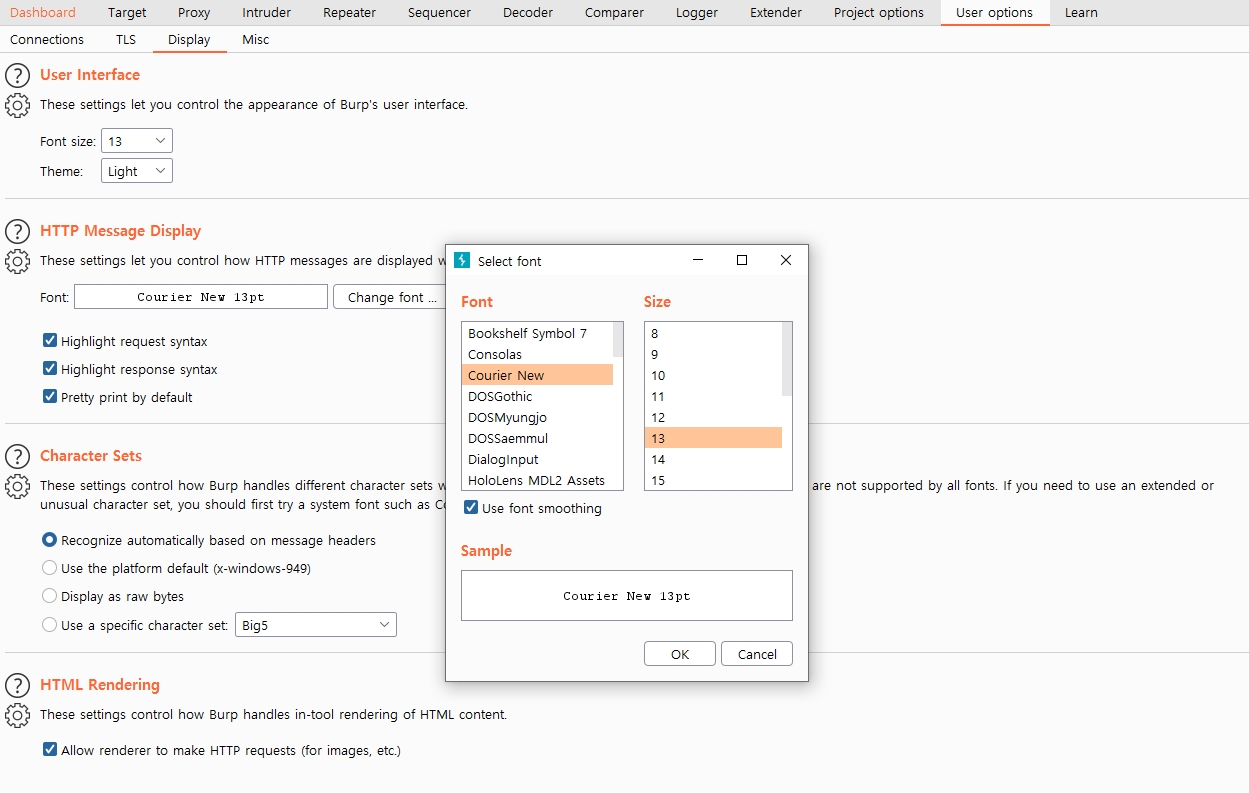Image resolution: width=1249 pixels, height=793 pixels.
Task: Switch to the Comparer tab
Action: click(614, 13)
